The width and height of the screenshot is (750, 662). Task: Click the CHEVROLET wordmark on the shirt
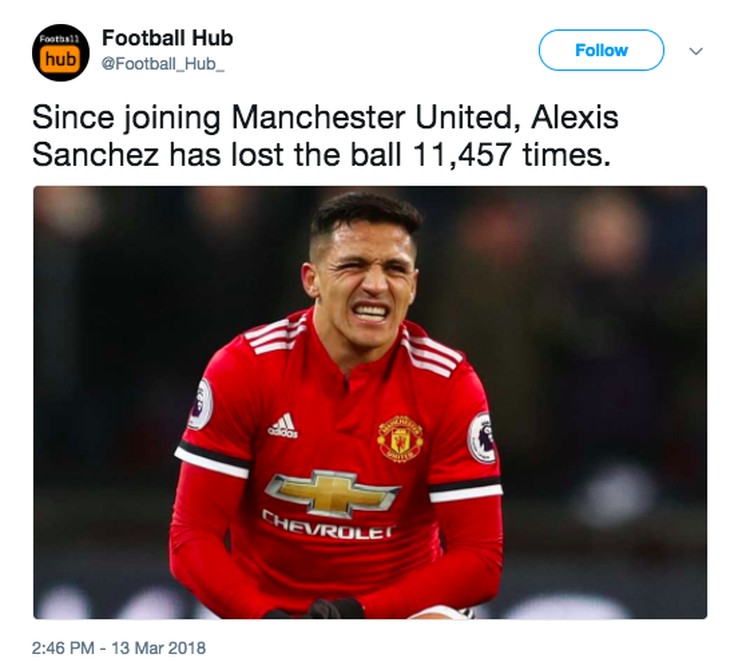click(327, 527)
